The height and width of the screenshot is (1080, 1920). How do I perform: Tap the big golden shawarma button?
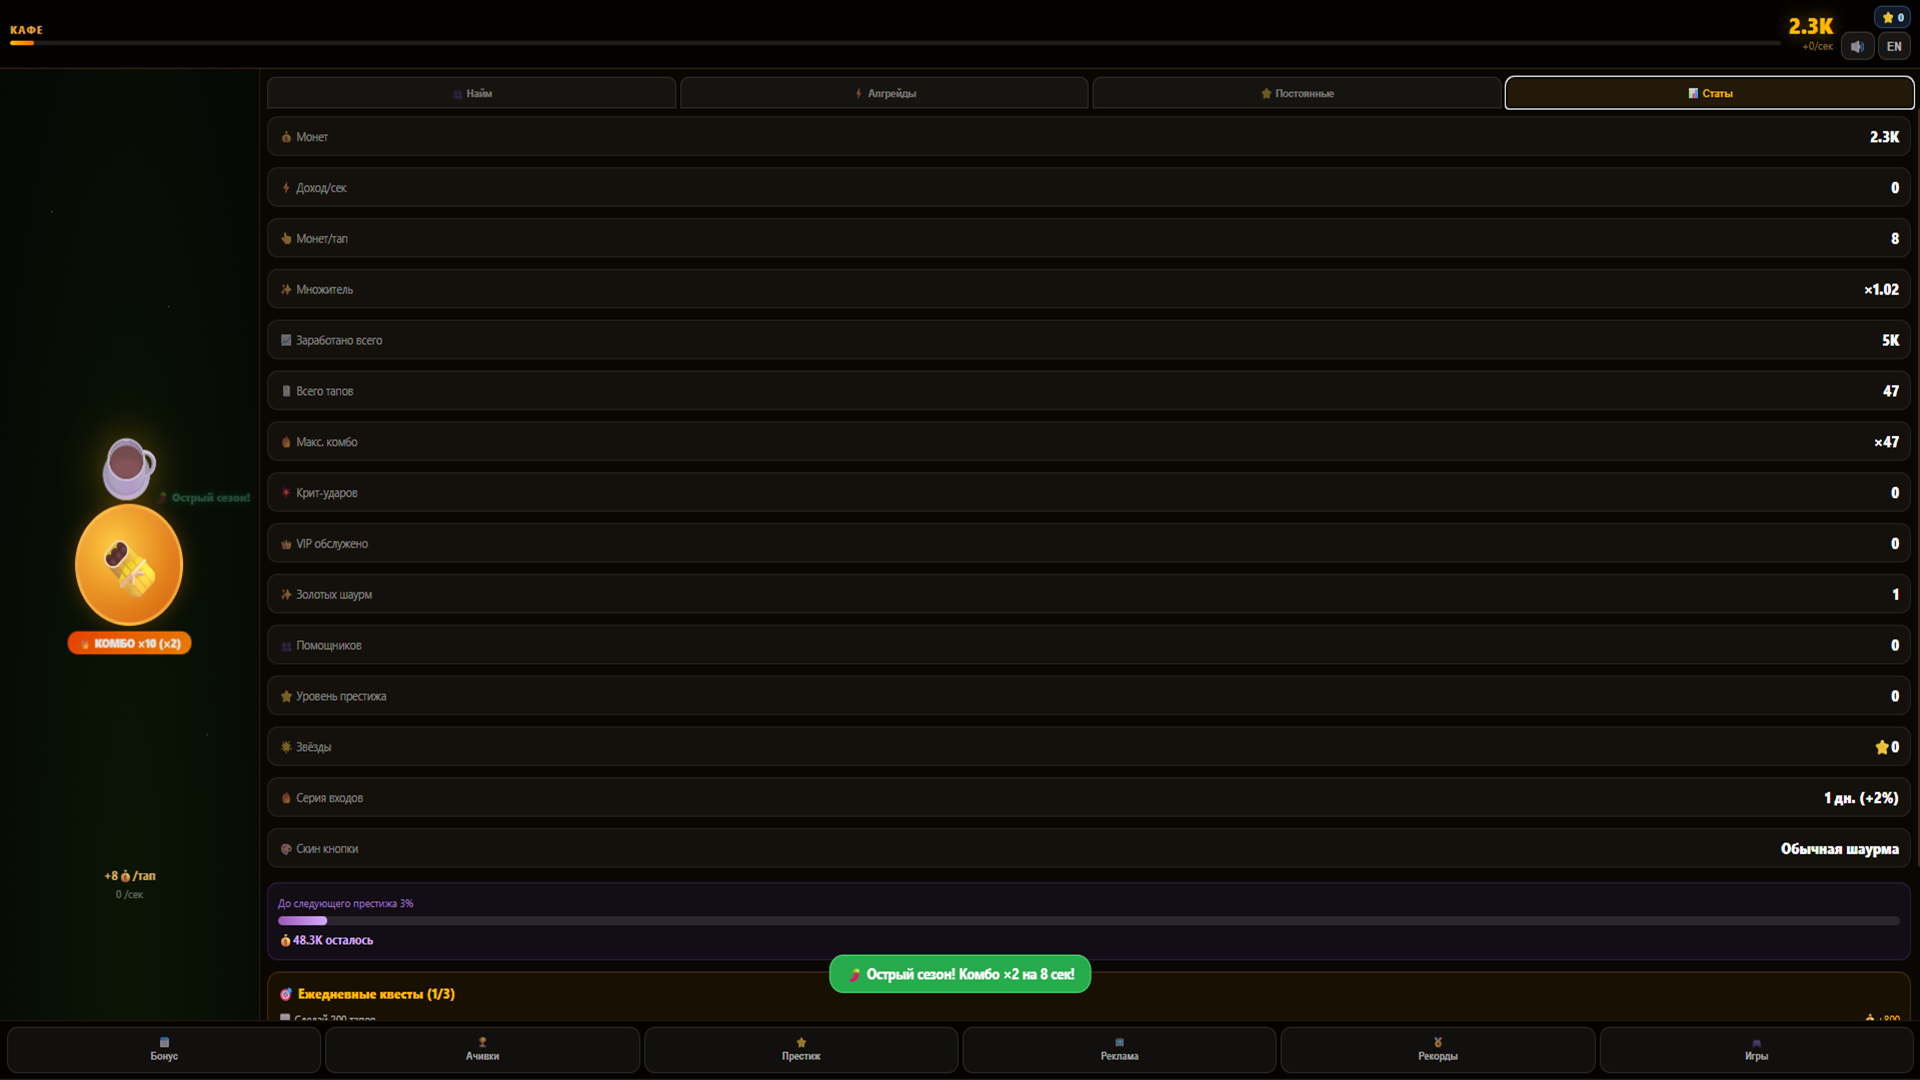(x=129, y=566)
